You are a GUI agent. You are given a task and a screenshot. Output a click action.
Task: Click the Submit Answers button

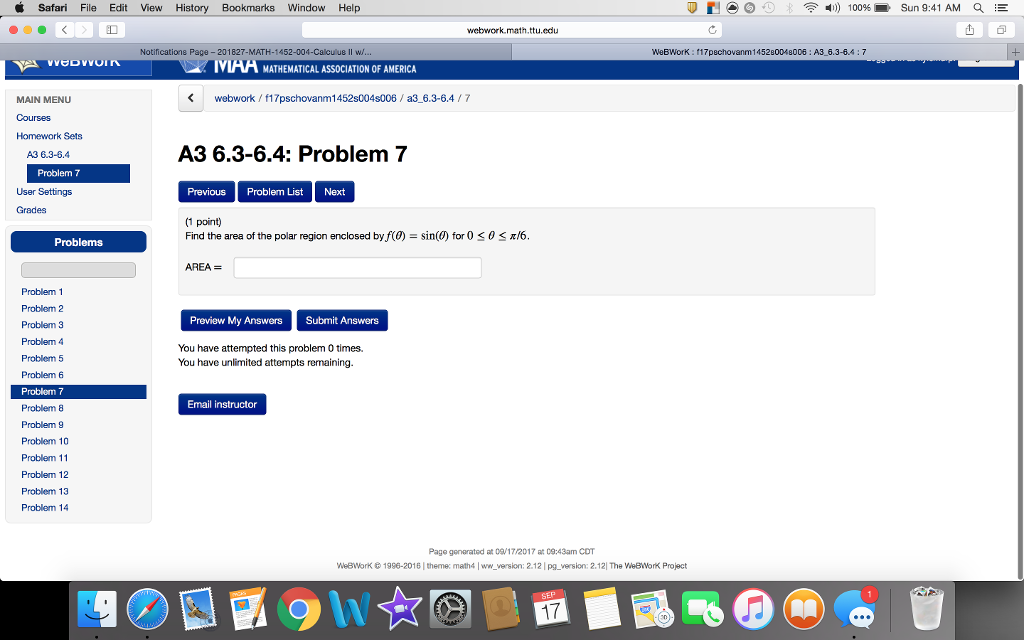(x=342, y=320)
